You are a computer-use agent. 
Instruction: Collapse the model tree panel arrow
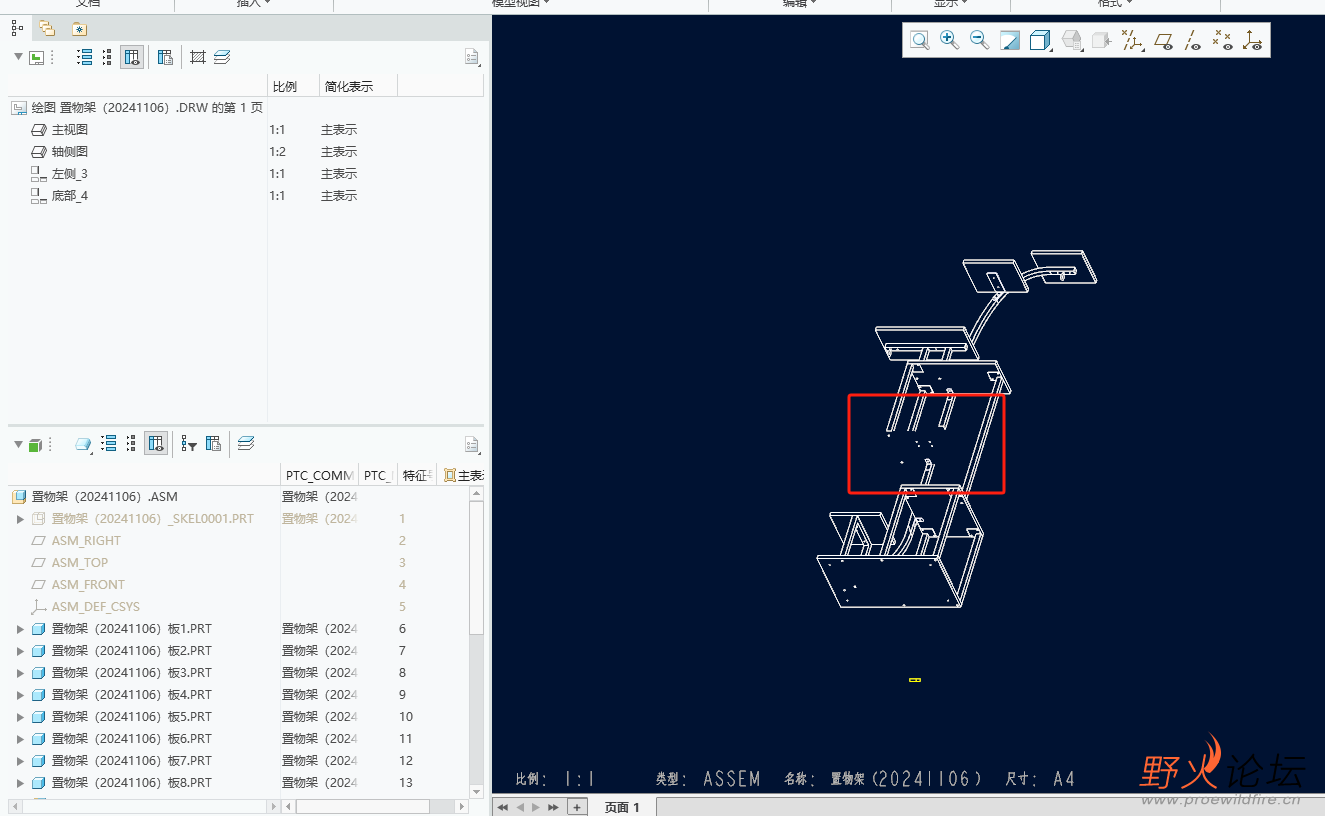click(x=18, y=444)
